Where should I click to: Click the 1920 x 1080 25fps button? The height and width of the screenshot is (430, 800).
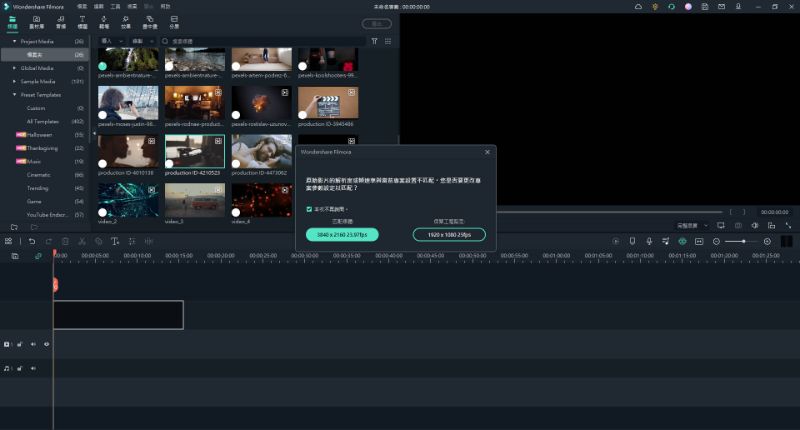449,235
